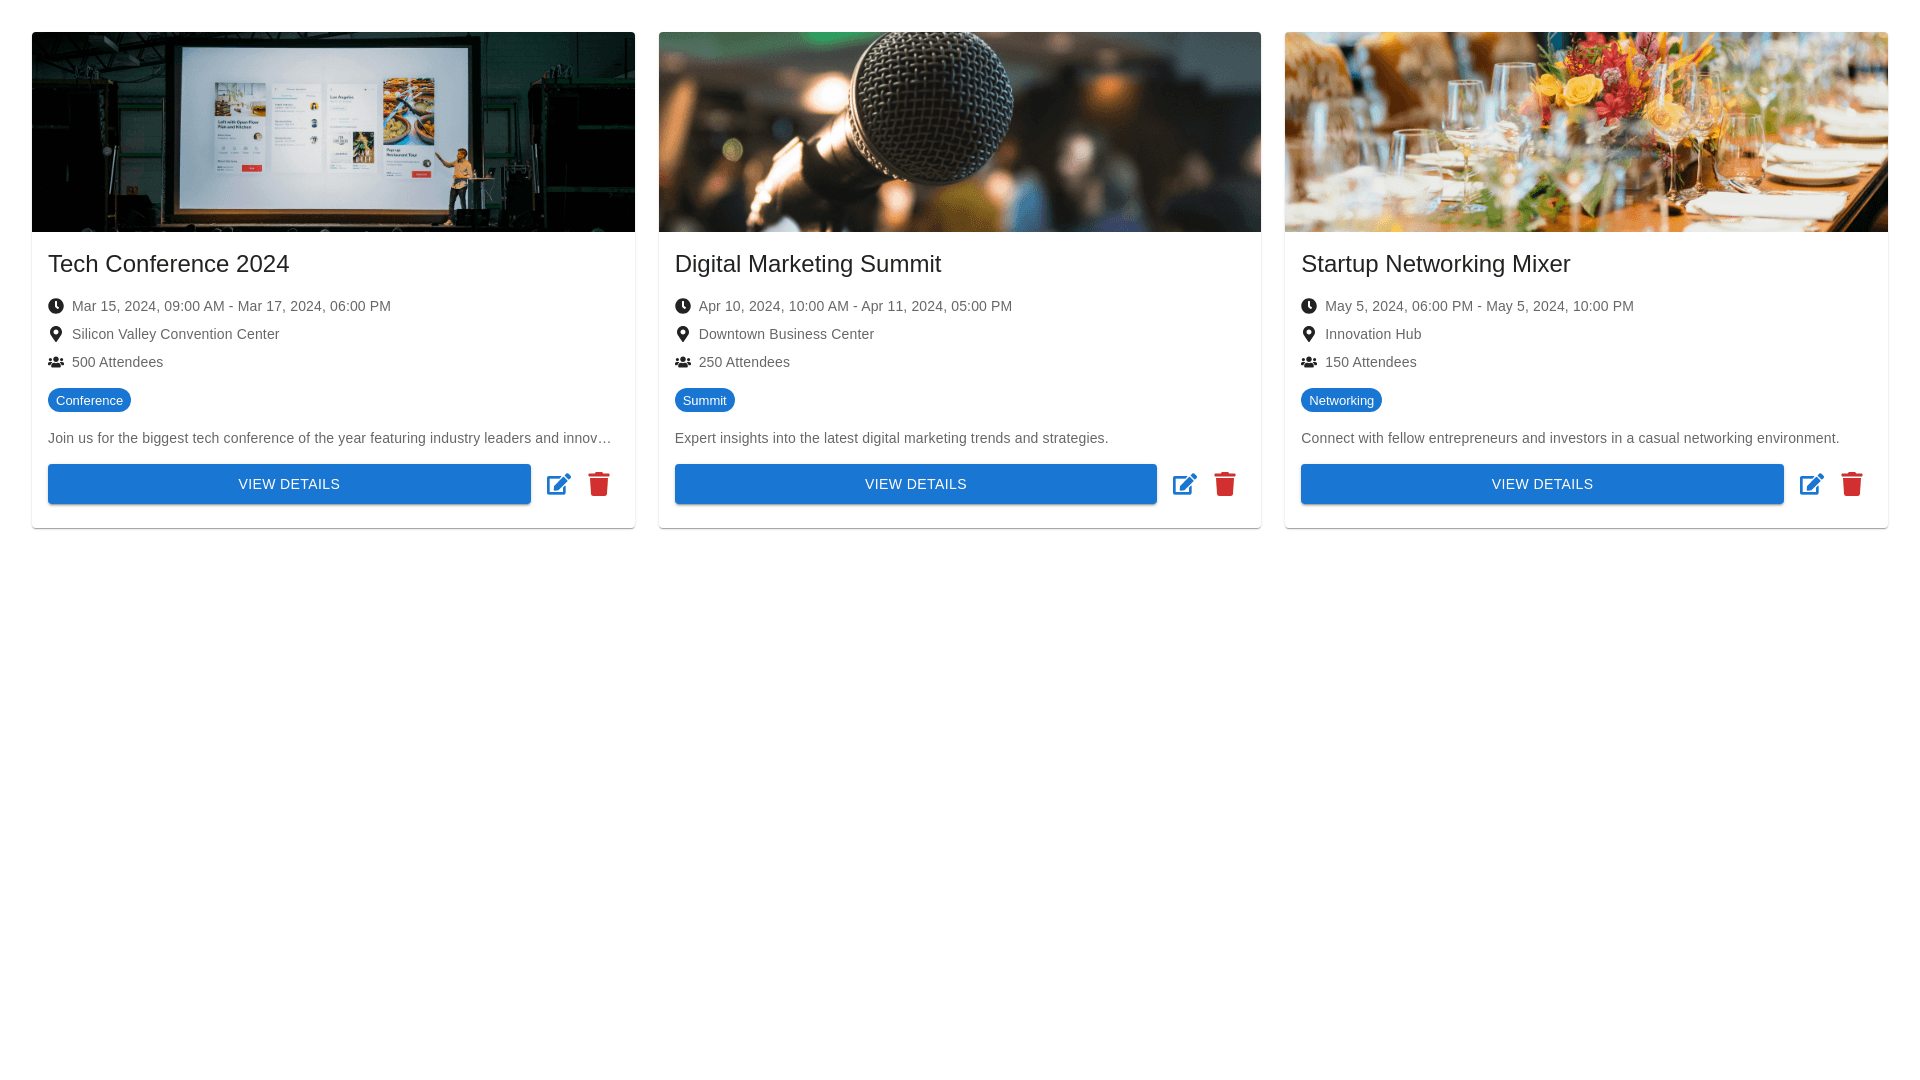The height and width of the screenshot is (1080, 1920).
Task: Click the Summit category chip
Action: [704, 400]
